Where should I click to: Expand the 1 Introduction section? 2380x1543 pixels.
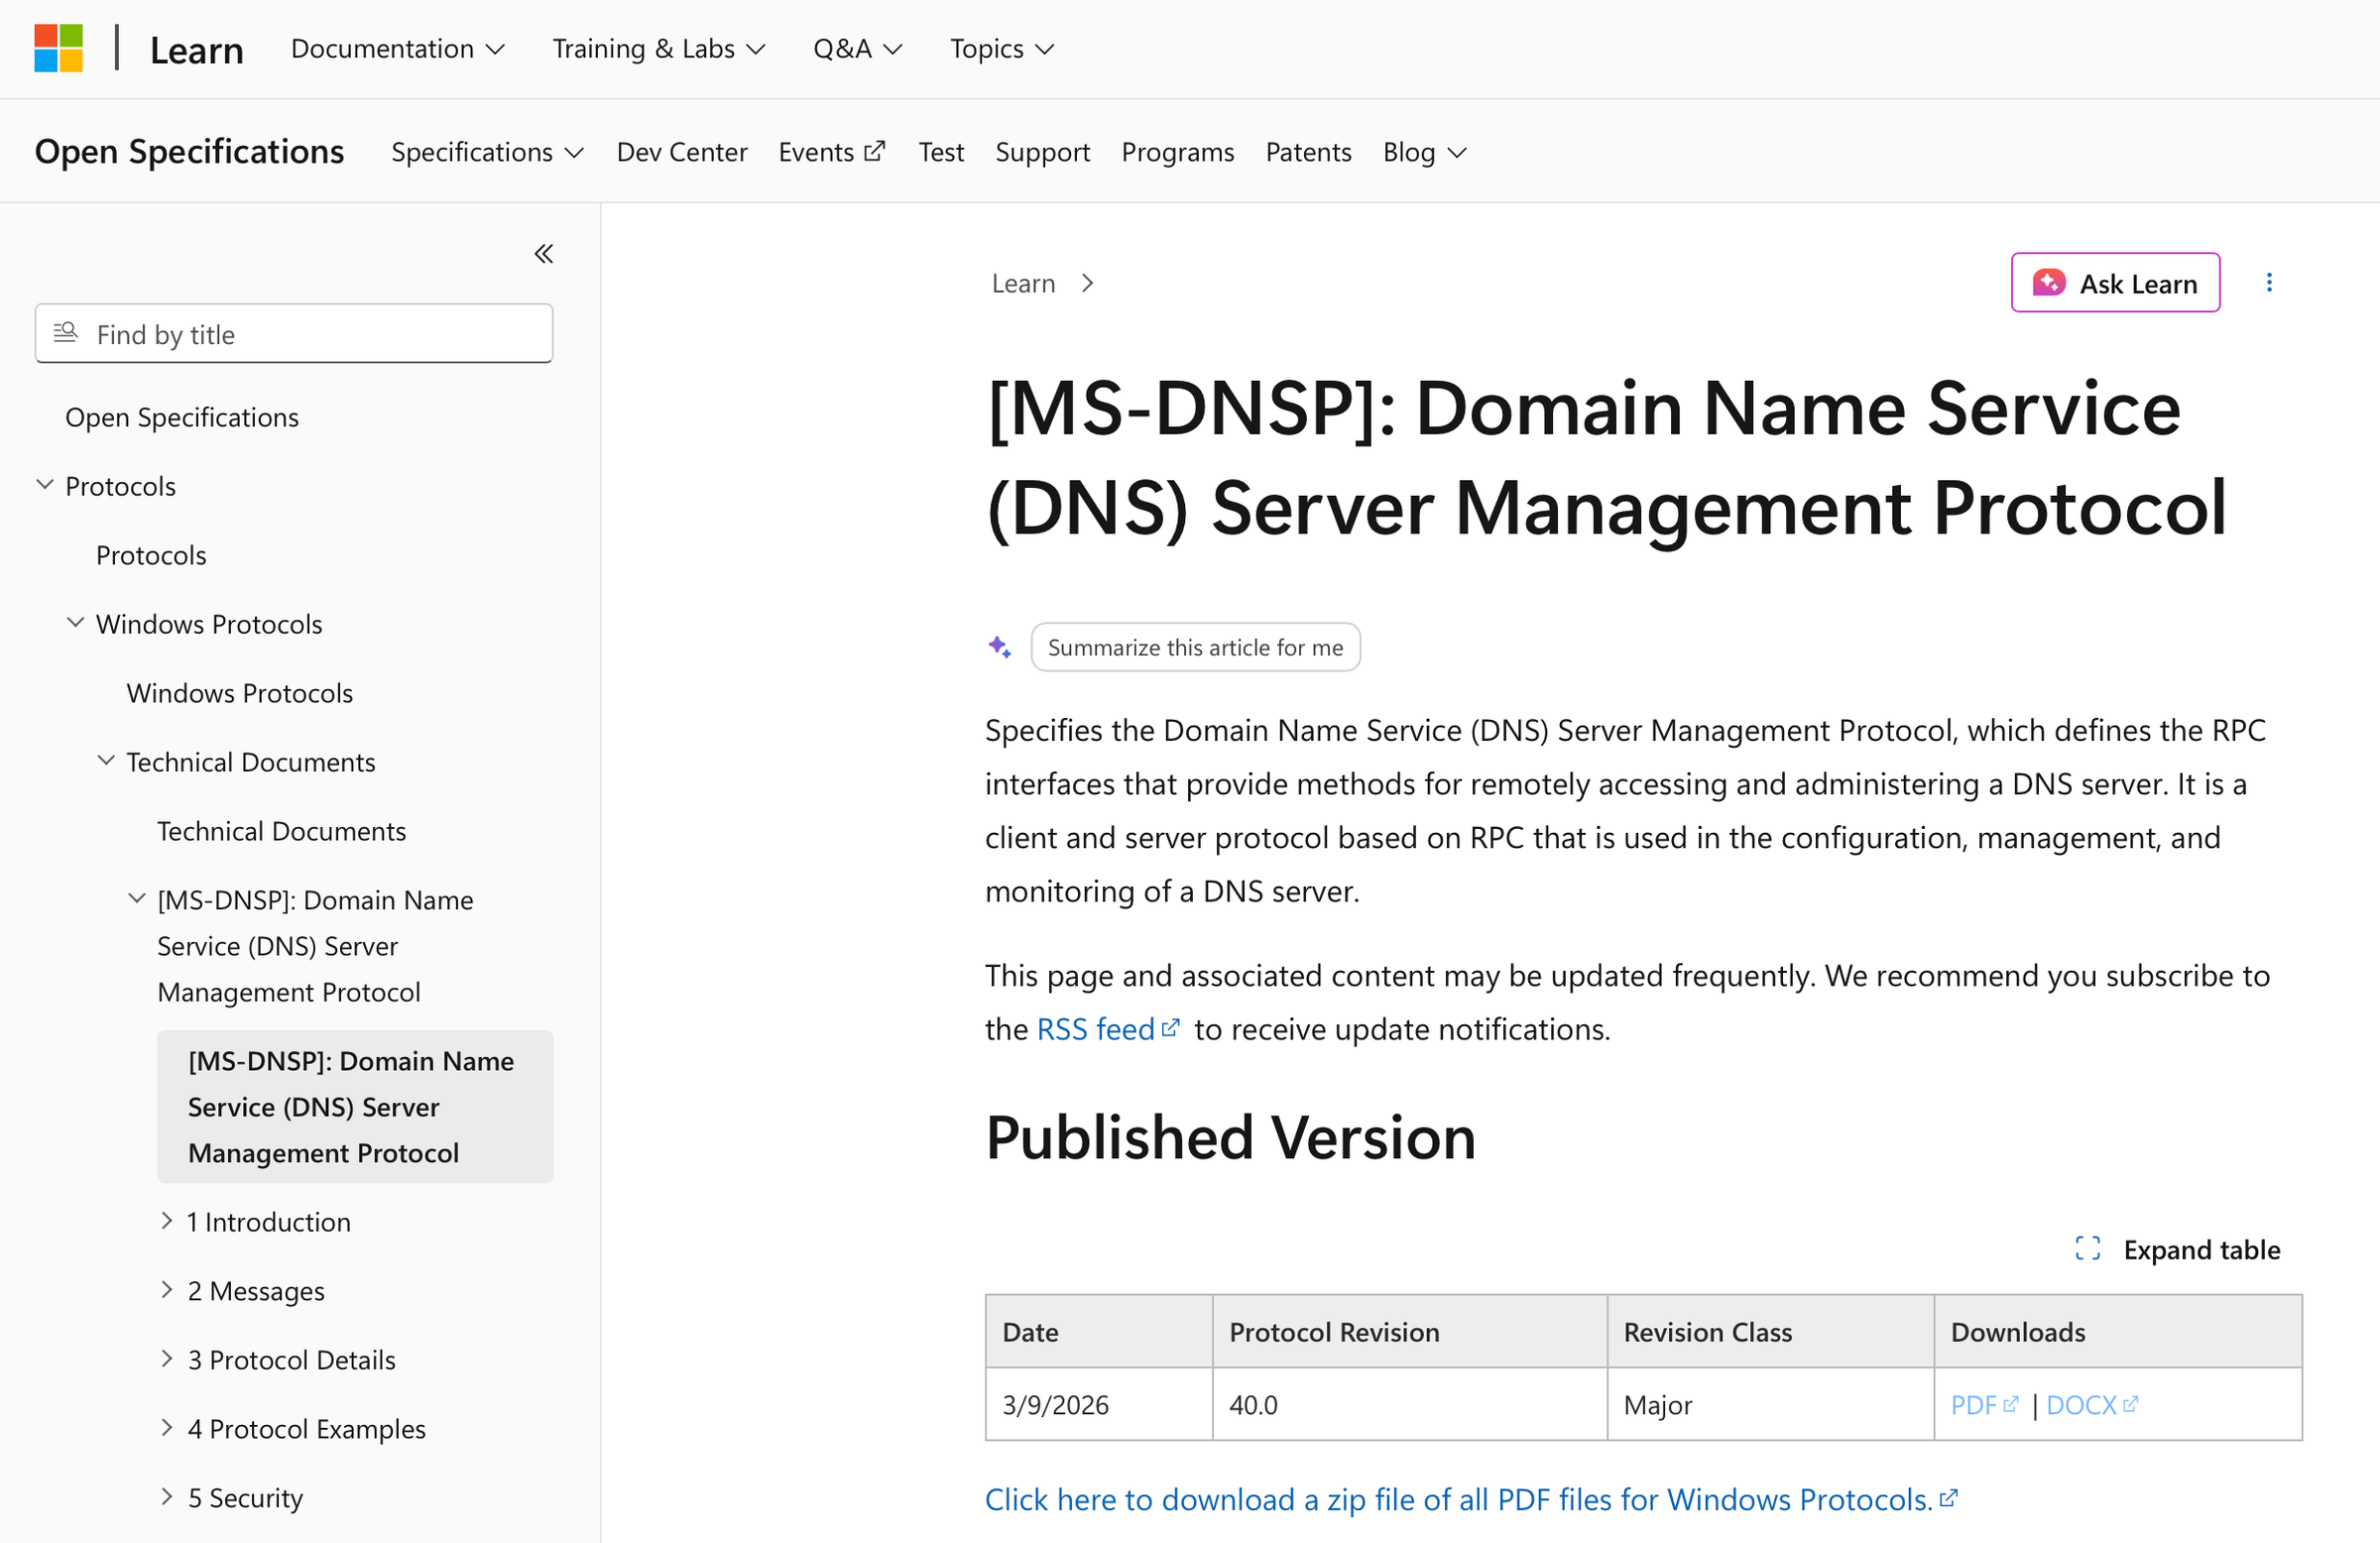click(x=167, y=1221)
